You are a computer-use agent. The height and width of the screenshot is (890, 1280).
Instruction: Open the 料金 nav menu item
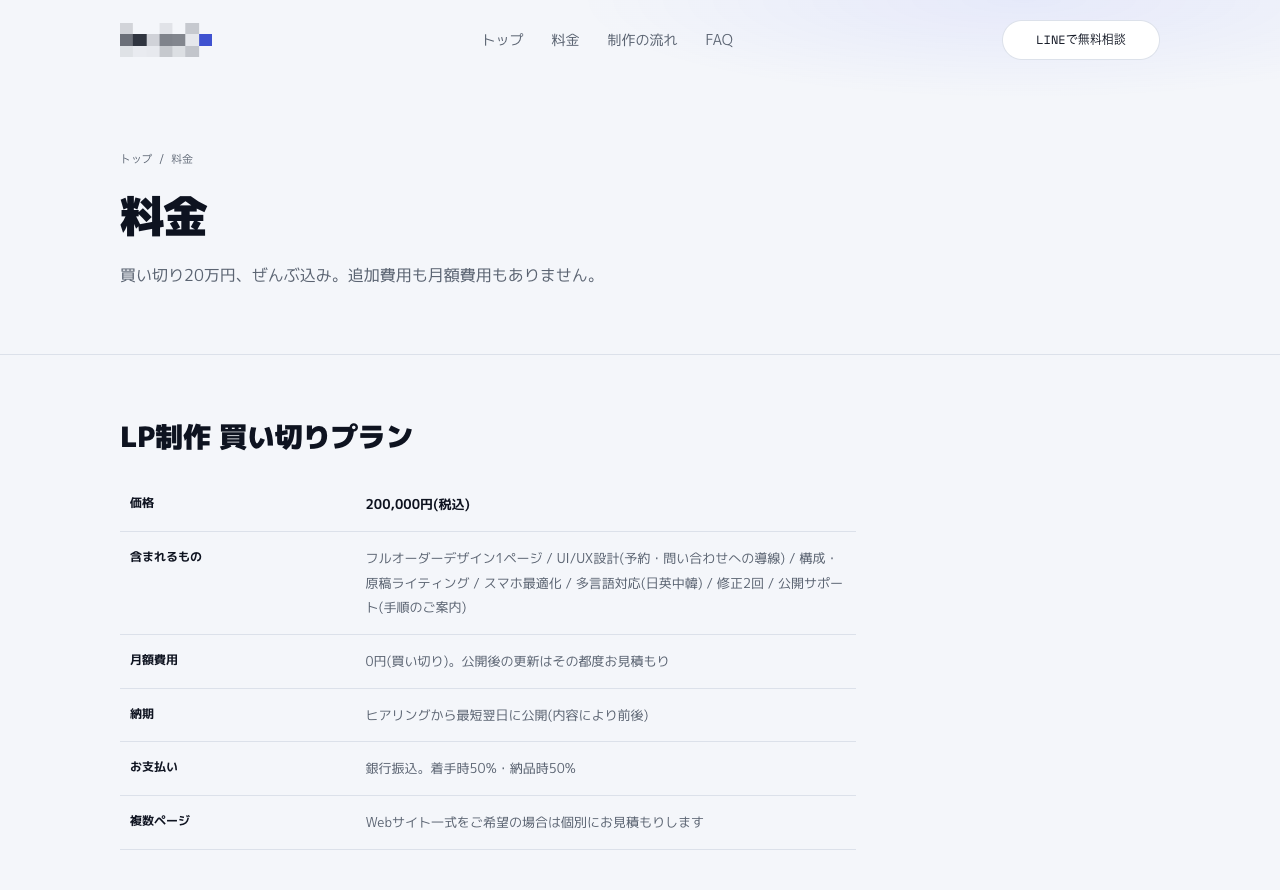pos(565,40)
